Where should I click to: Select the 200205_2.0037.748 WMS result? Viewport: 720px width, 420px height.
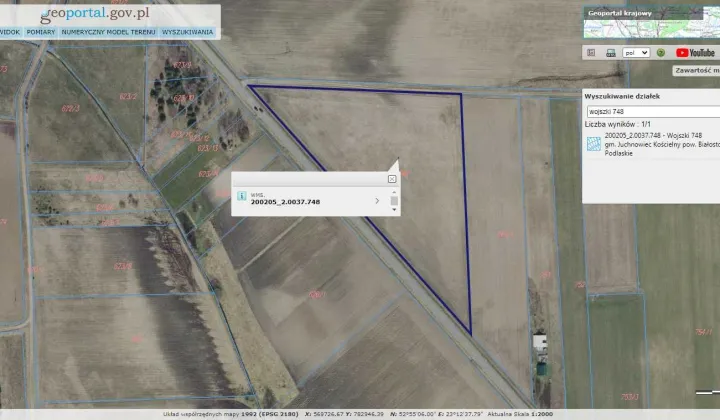point(285,202)
